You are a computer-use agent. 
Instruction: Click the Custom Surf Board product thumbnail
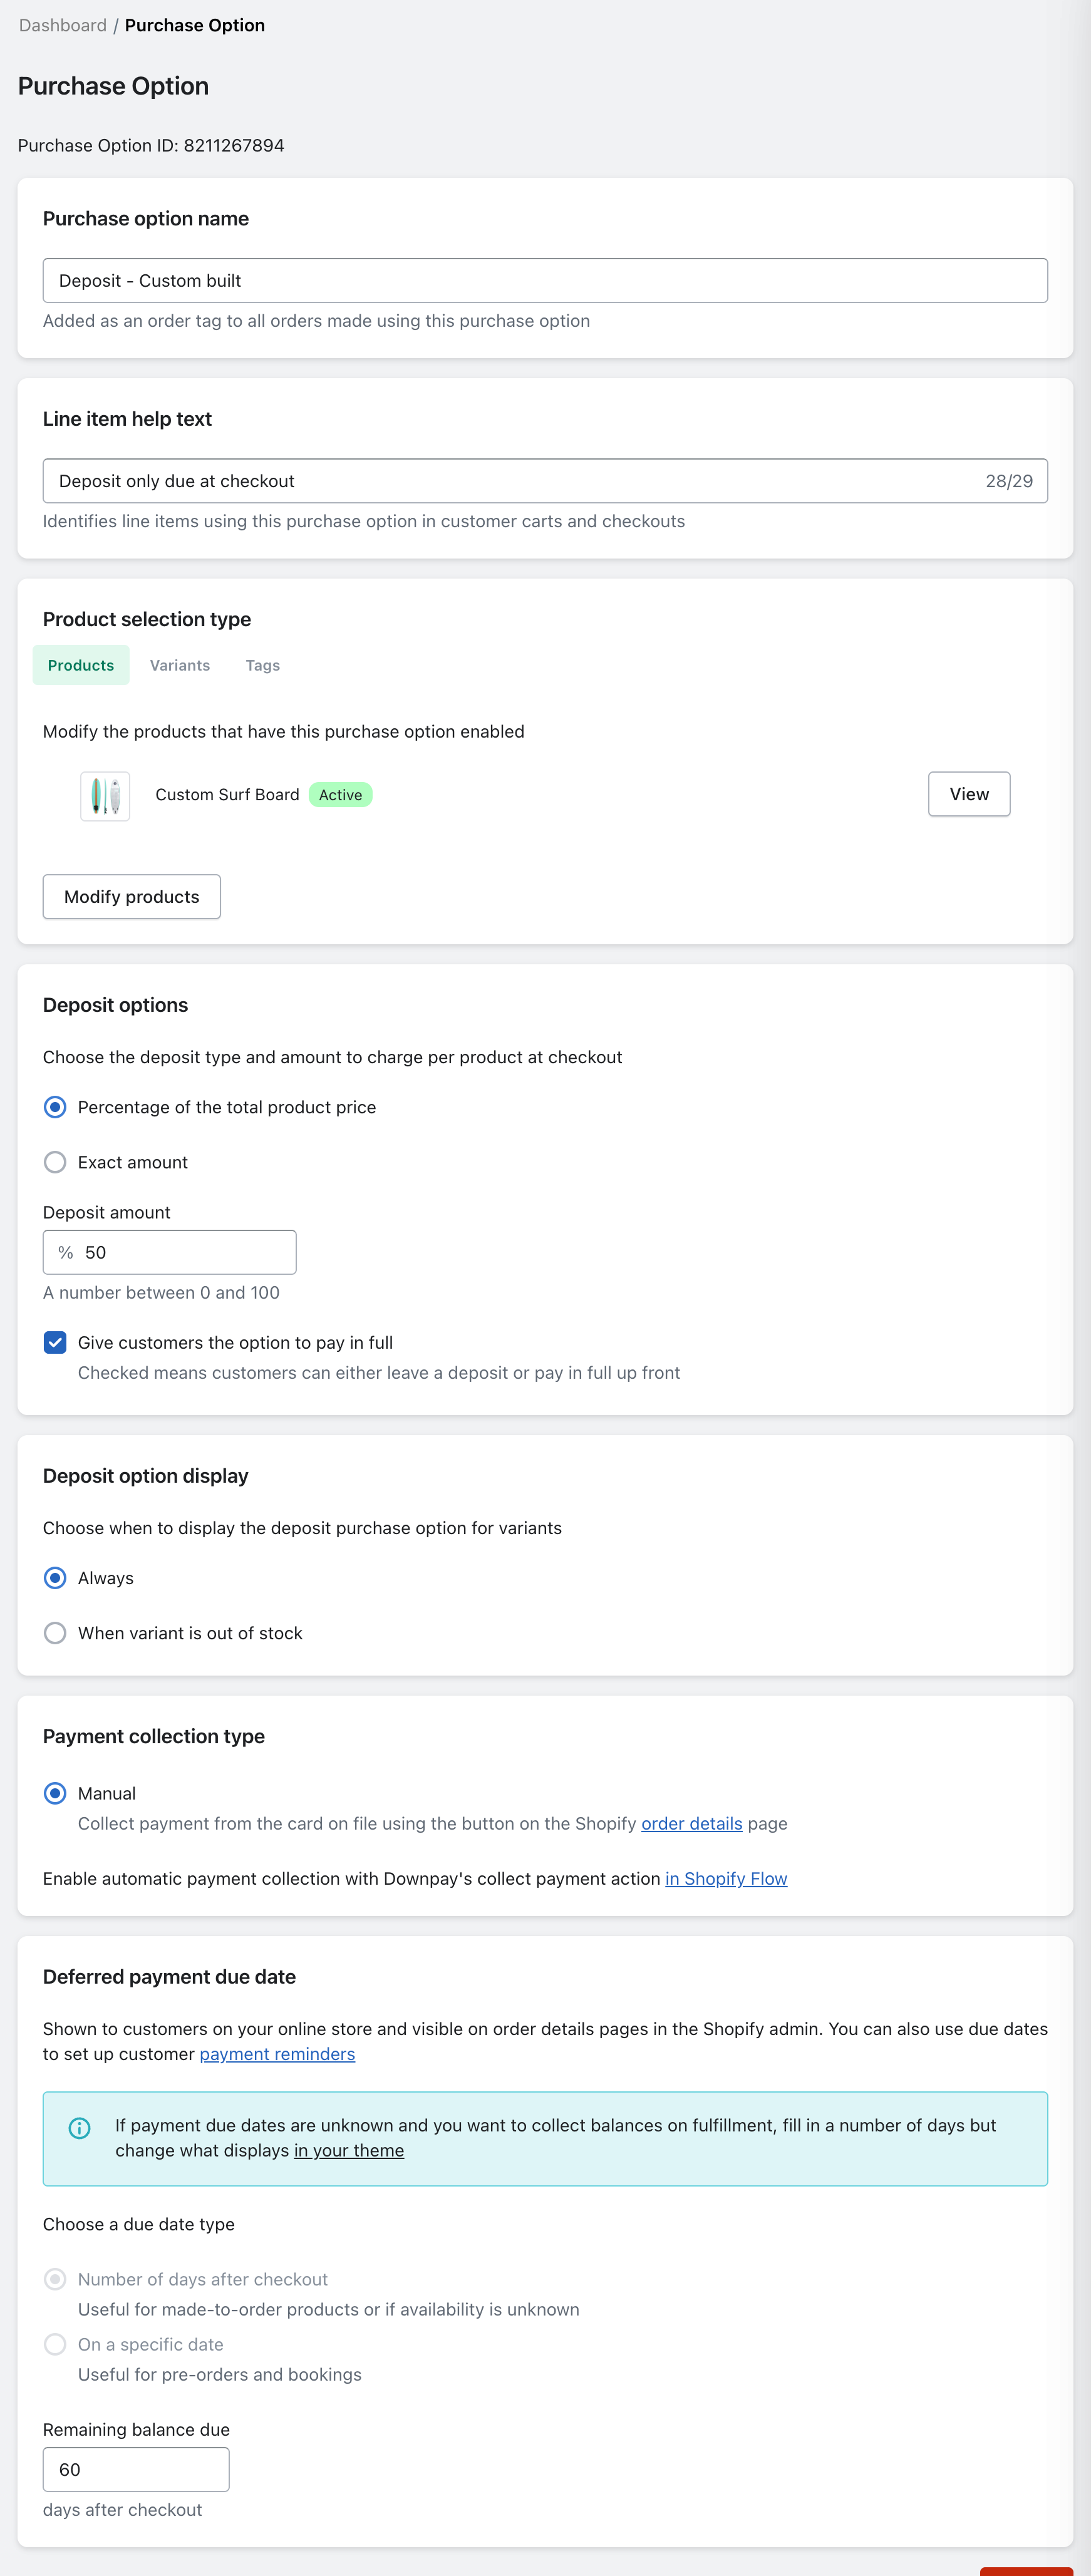click(105, 795)
